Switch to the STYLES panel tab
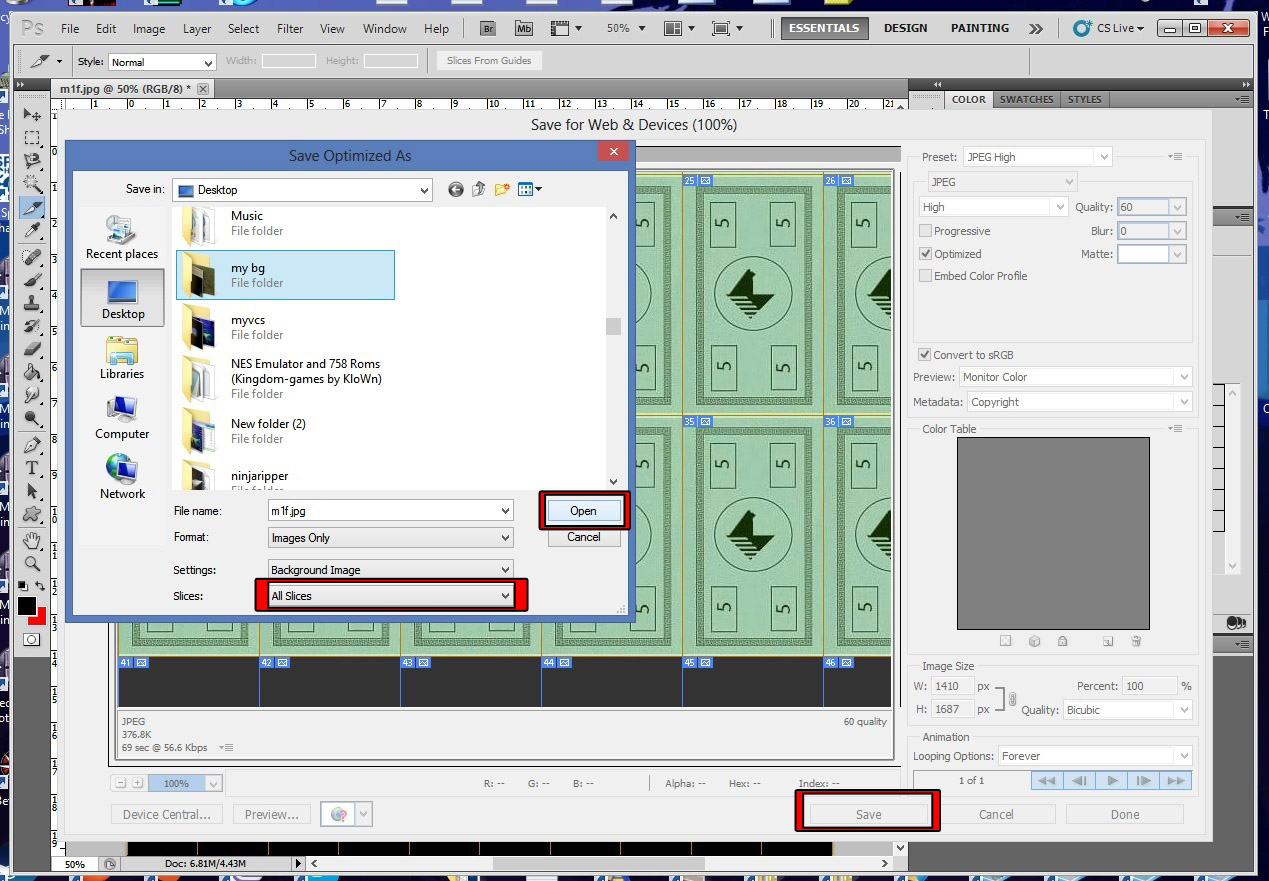Screen dimensions: 1269x881 [1084, 99]
